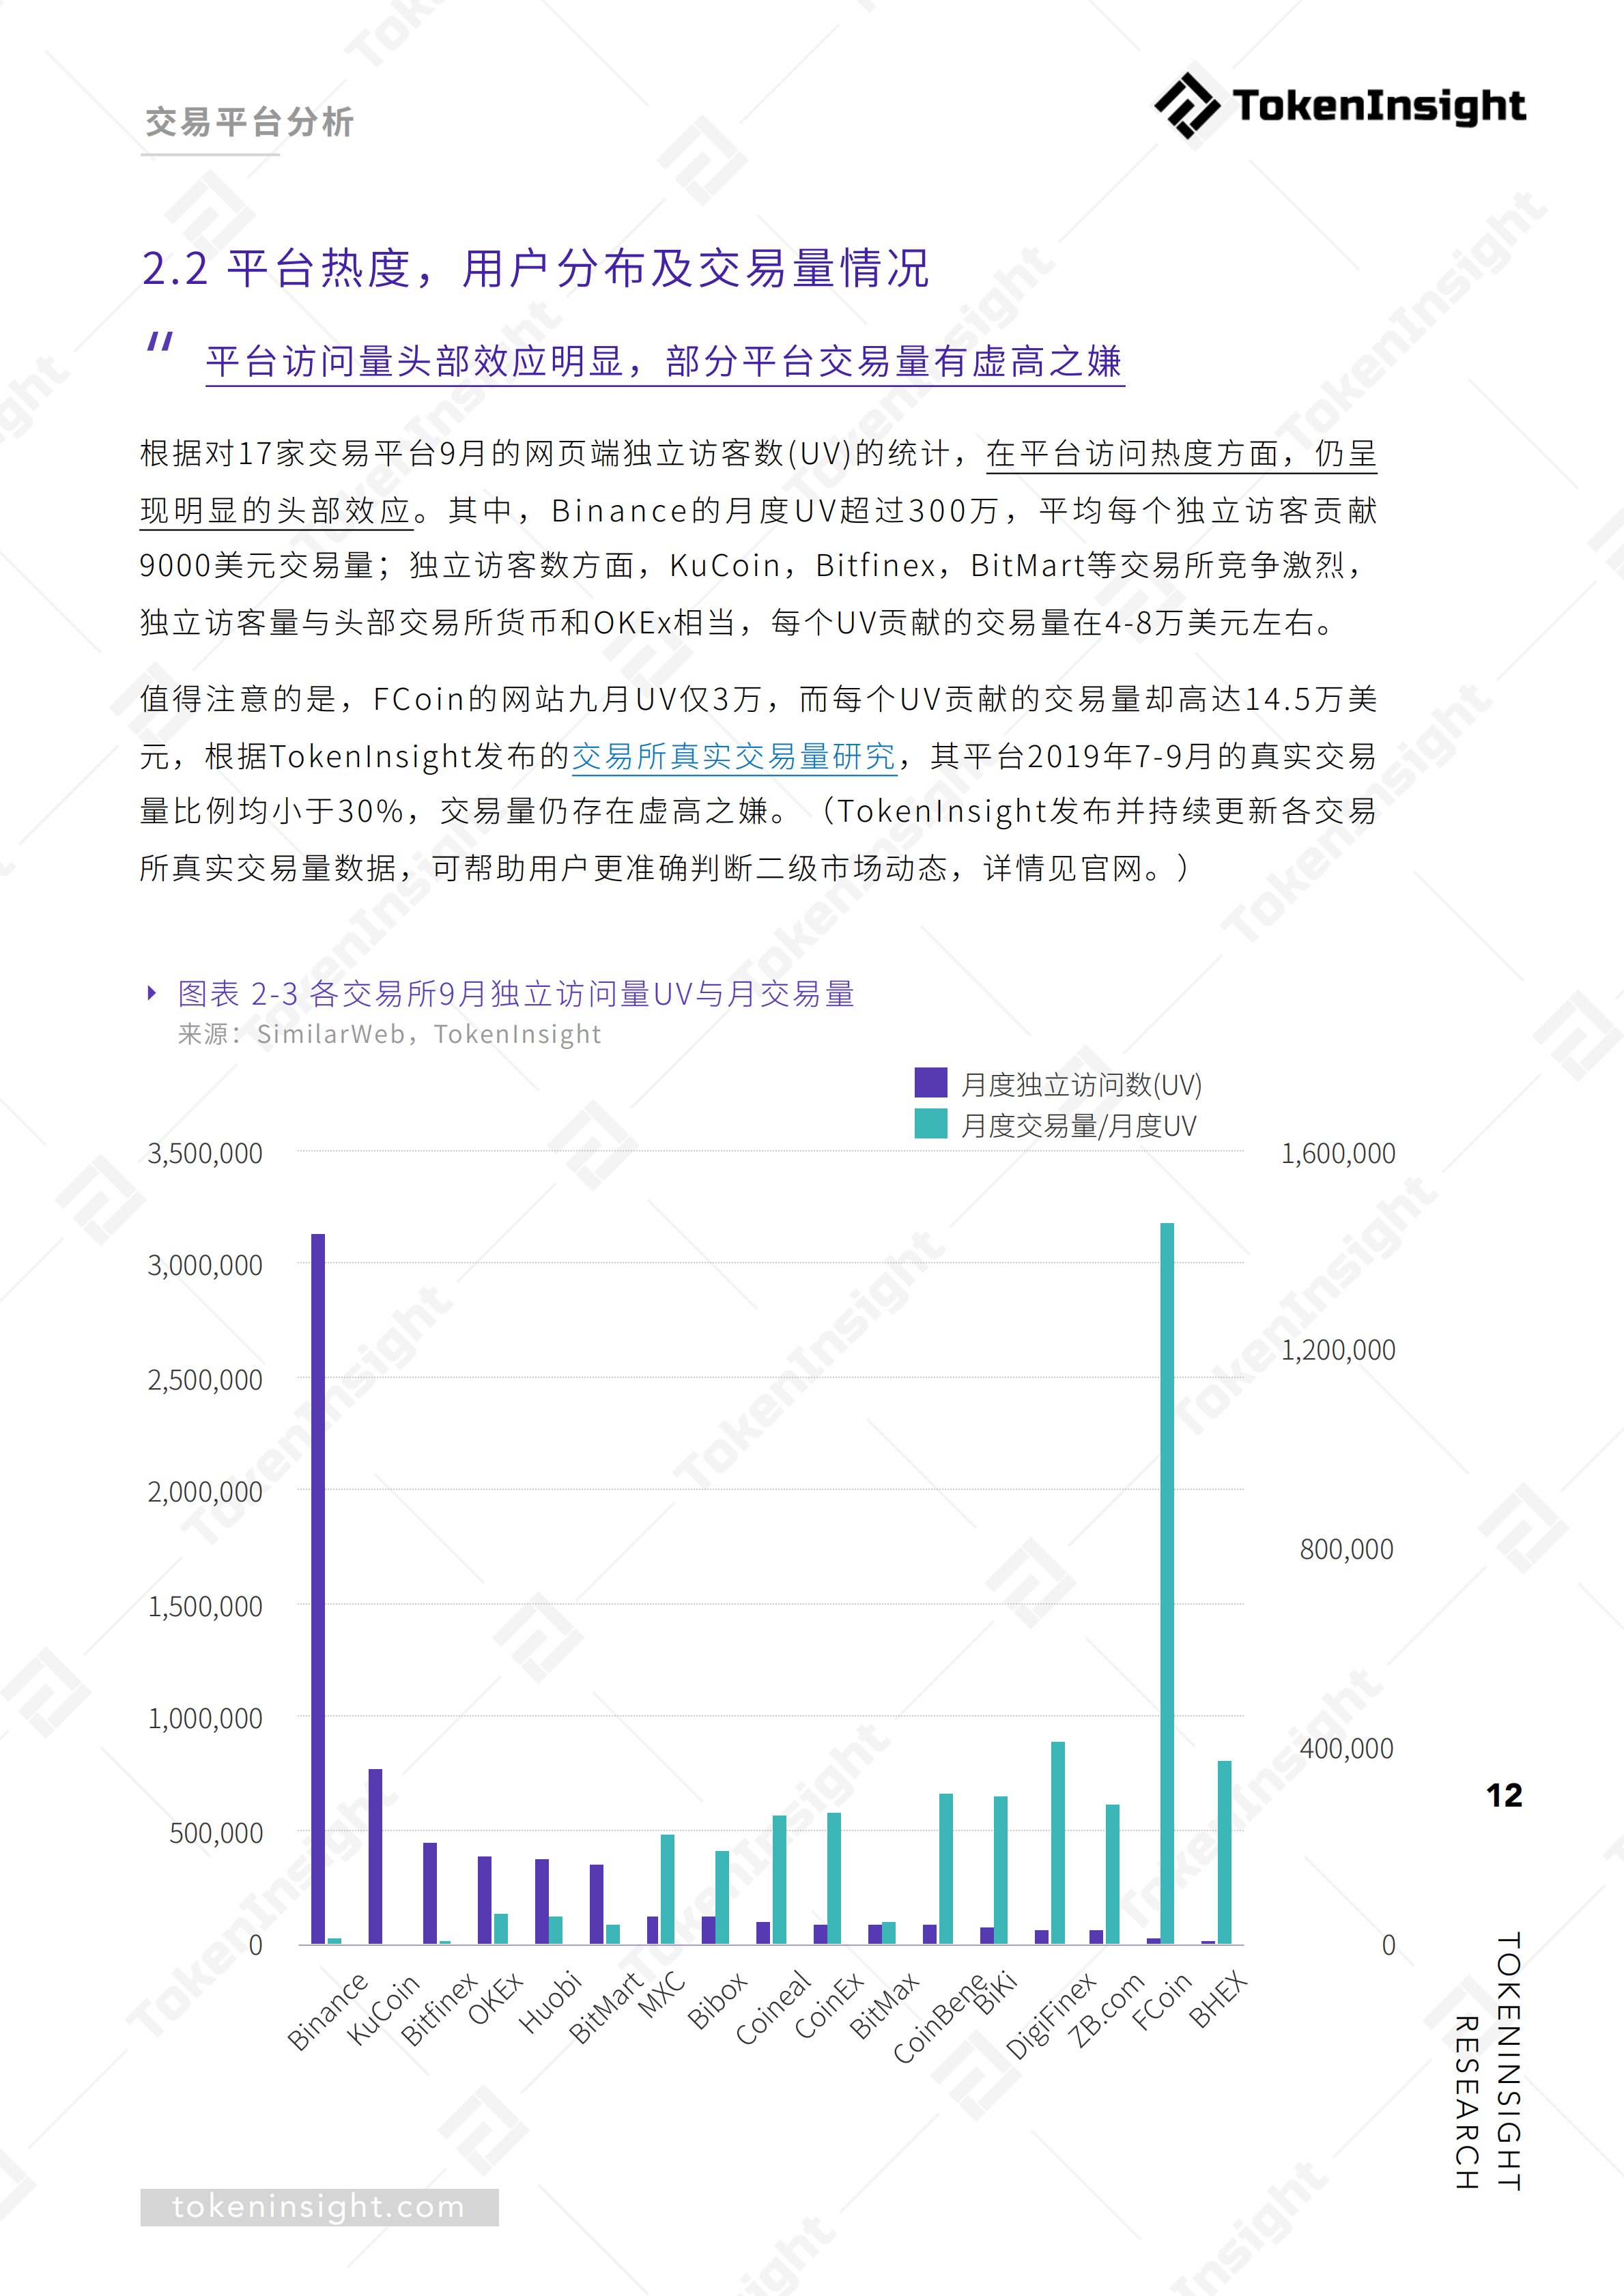Click the teal 月度交易量/月度UV legend swatch

pyautogui.click(x=930, y=1124)
